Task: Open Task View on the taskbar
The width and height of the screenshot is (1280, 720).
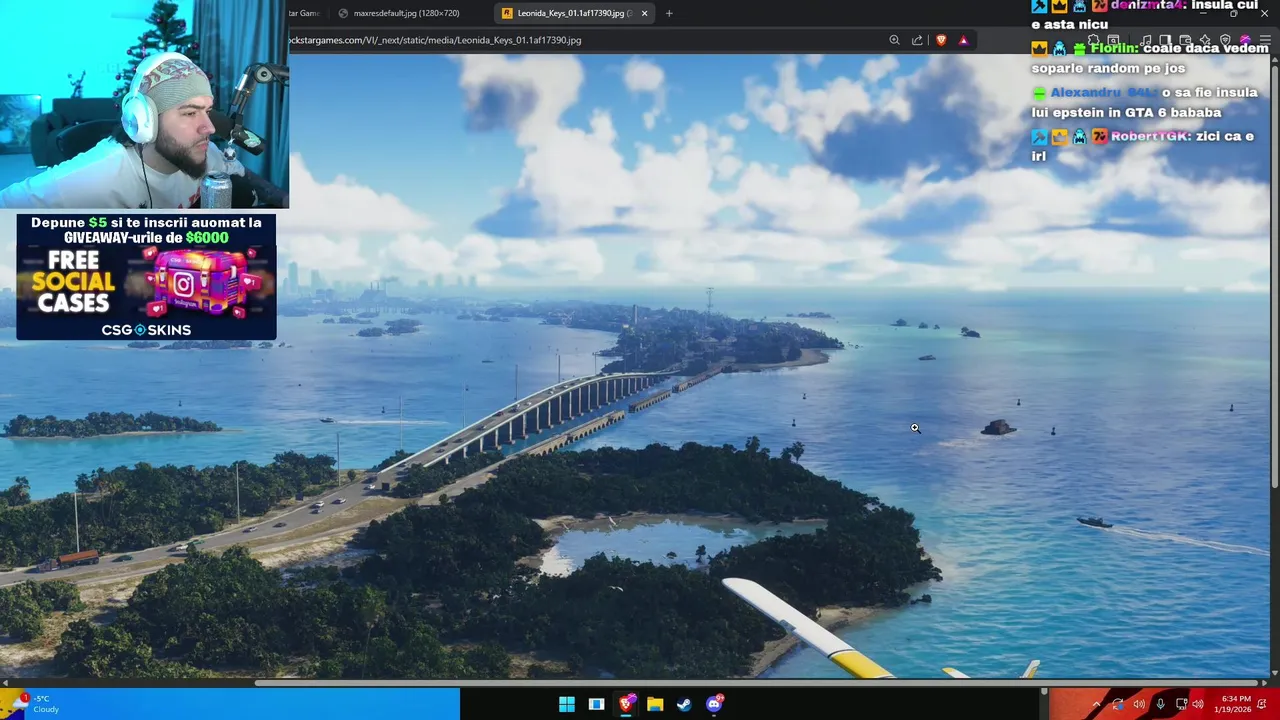Action: point(596,704)
